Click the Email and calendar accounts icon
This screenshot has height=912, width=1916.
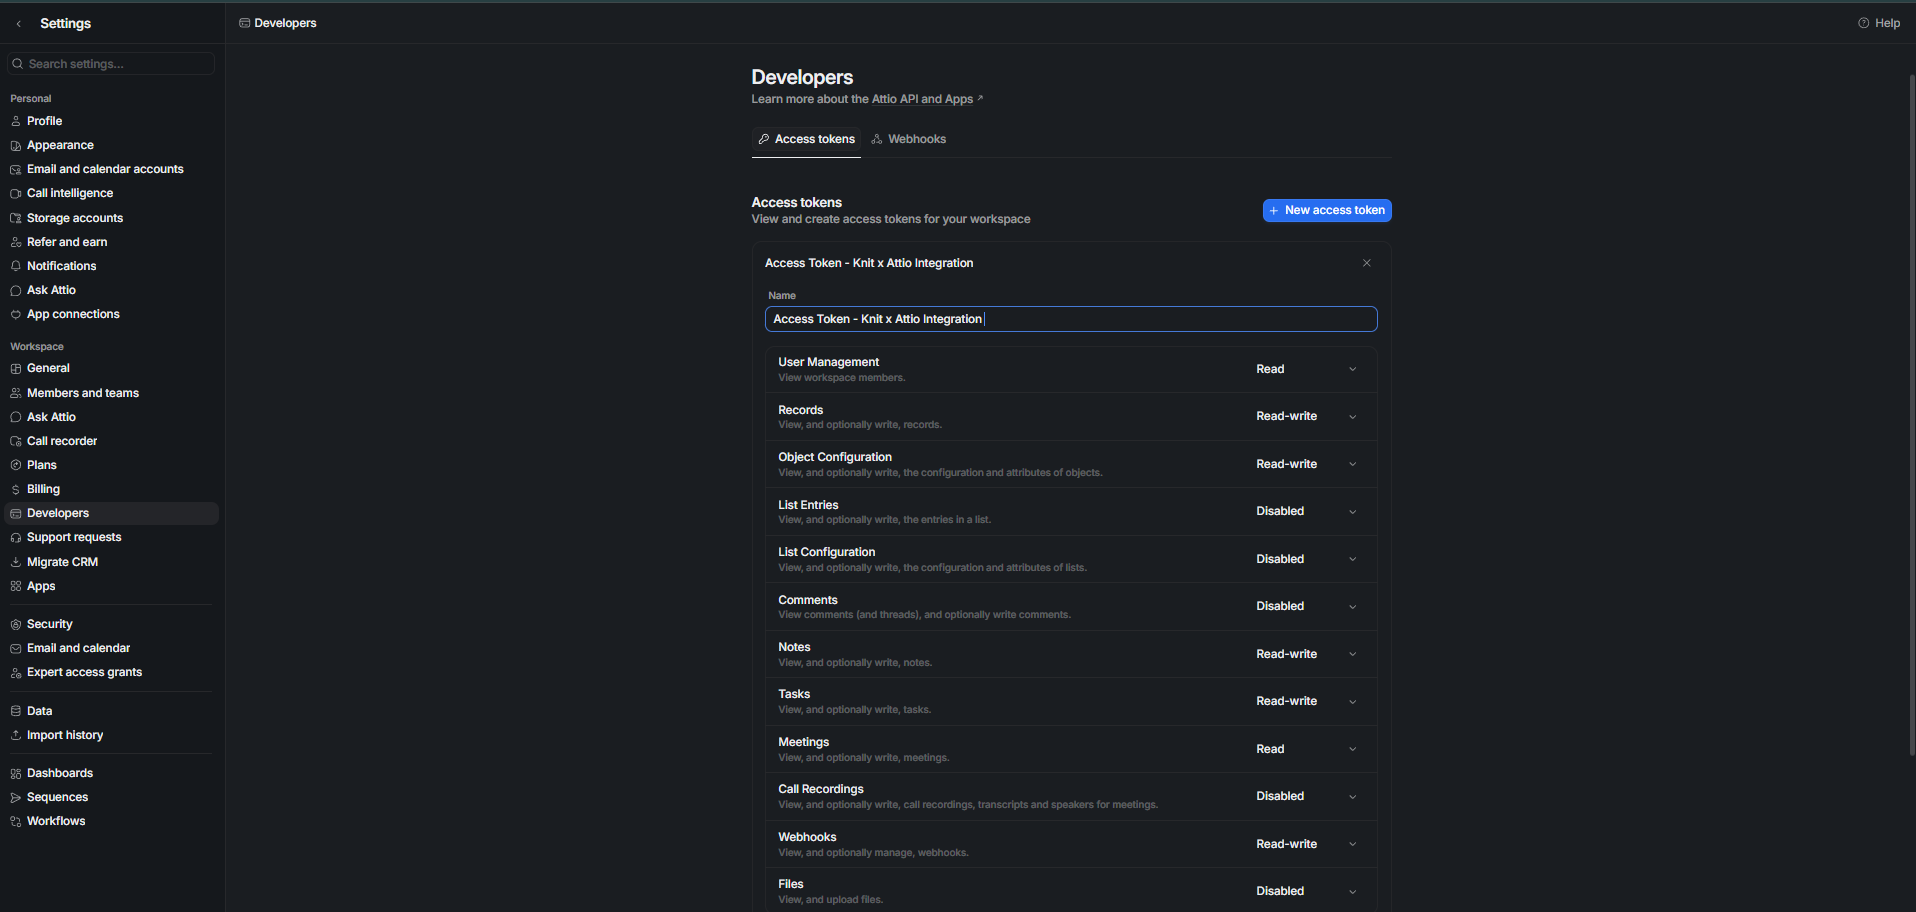[x=16, y=170]
